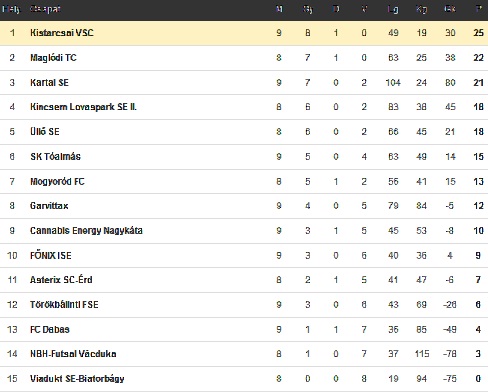Open the Kistarcsai VSC team link

[62, 33]
